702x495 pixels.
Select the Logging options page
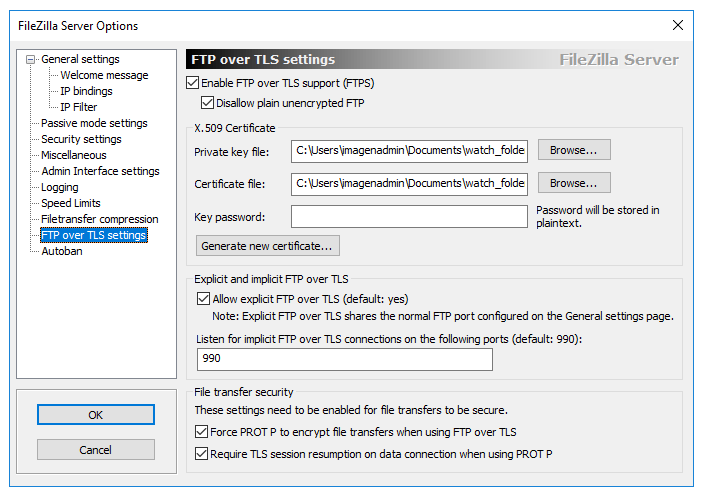(x=60, y=188)
